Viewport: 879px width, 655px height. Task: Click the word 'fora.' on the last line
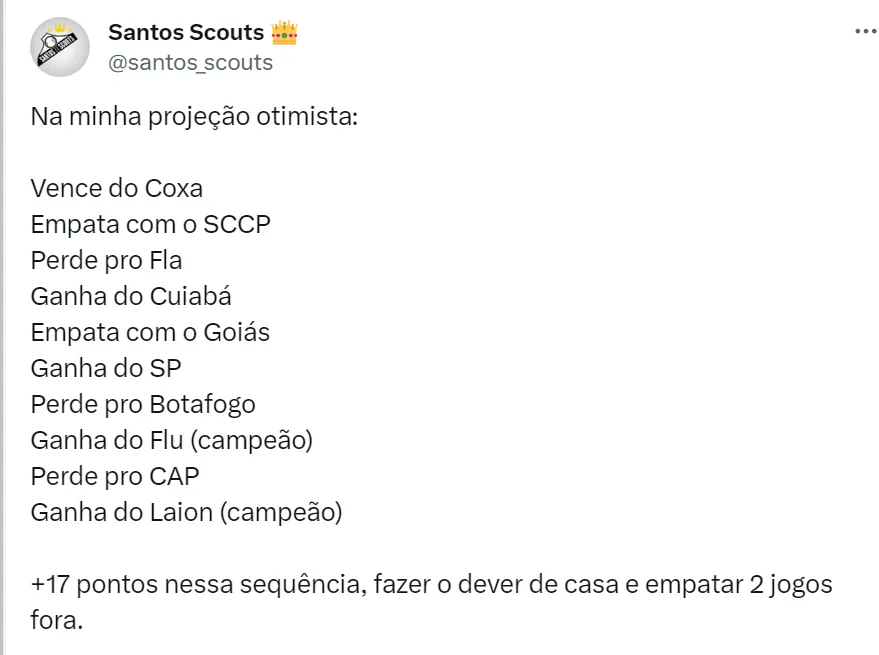click(x=57, y=620)
